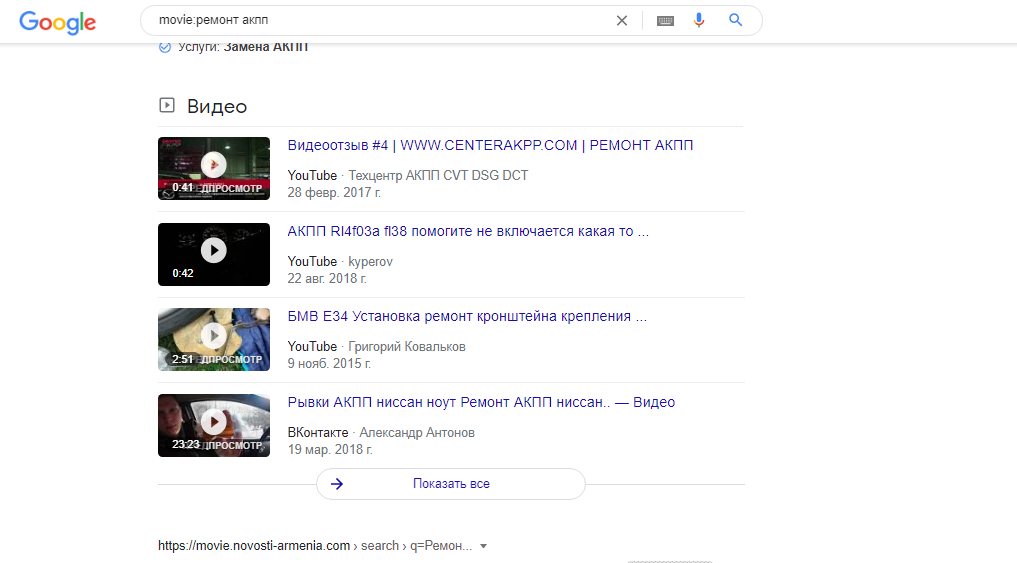
Task: Click the arrow icon in 'Показать все'
Action: 337,484
